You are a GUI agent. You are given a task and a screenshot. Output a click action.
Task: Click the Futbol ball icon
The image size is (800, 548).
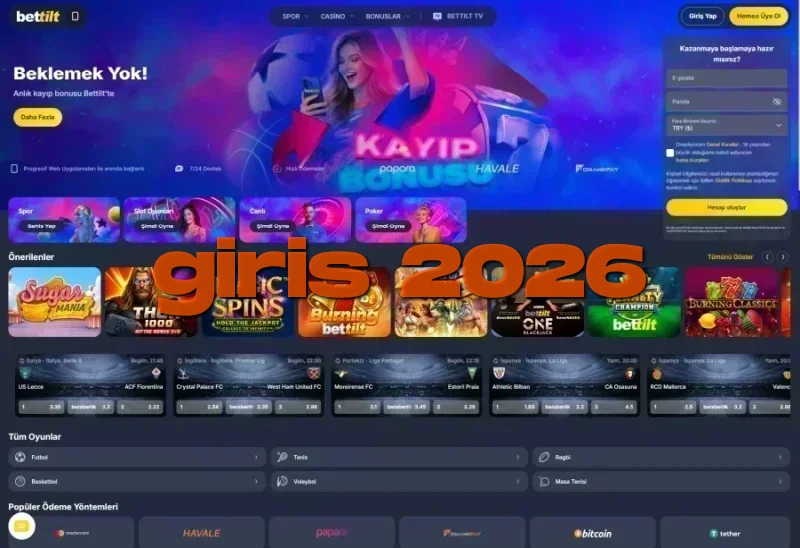20,457
